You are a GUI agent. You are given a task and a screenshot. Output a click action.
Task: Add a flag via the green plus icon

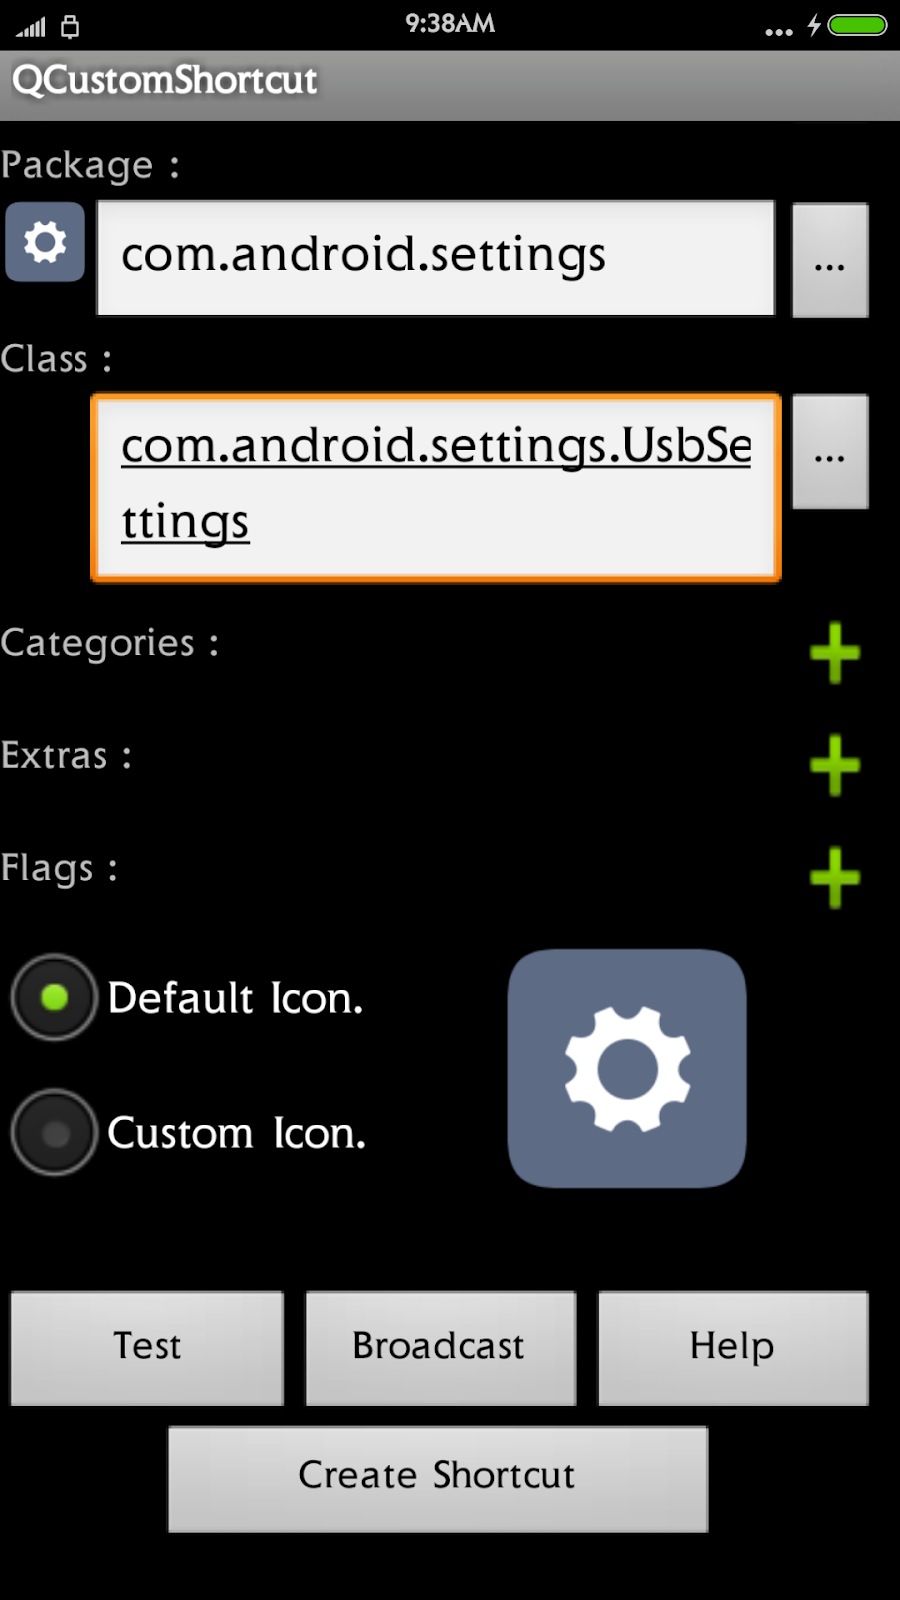point(836,879)
